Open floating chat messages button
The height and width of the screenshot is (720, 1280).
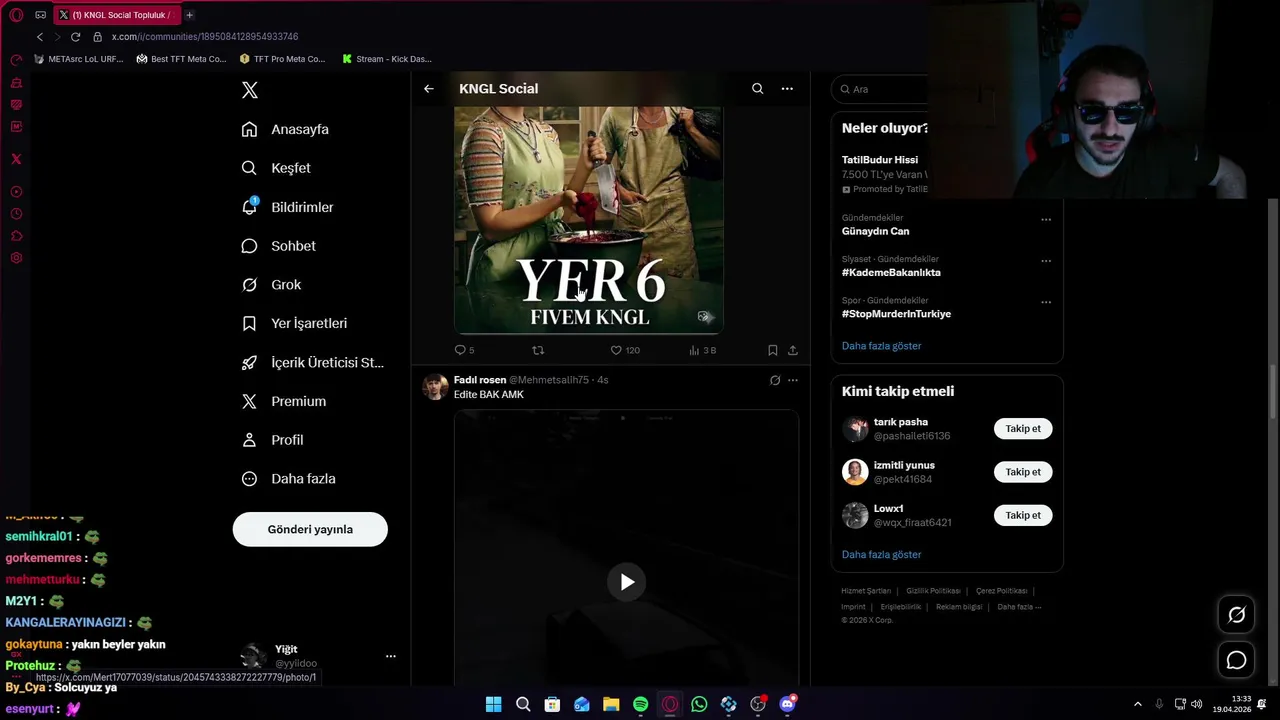1237,660
